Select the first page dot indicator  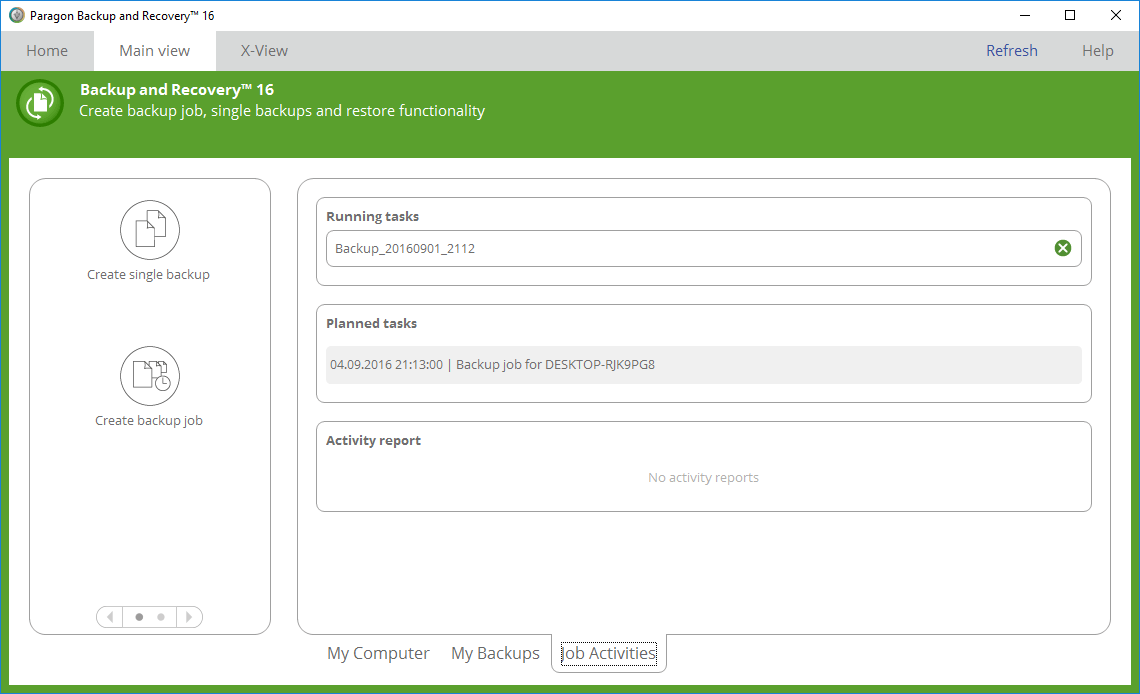tap(139, 617)
